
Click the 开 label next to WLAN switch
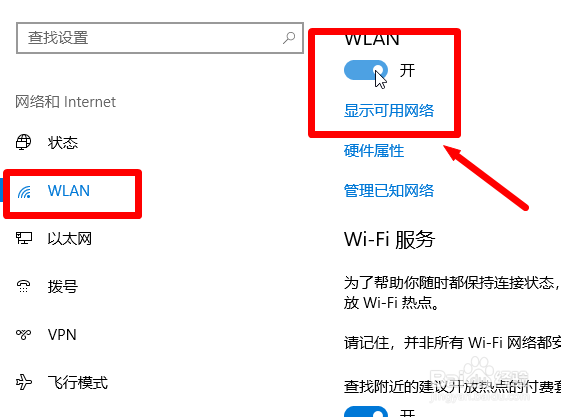pyautogui.click(x=408, y=70)
